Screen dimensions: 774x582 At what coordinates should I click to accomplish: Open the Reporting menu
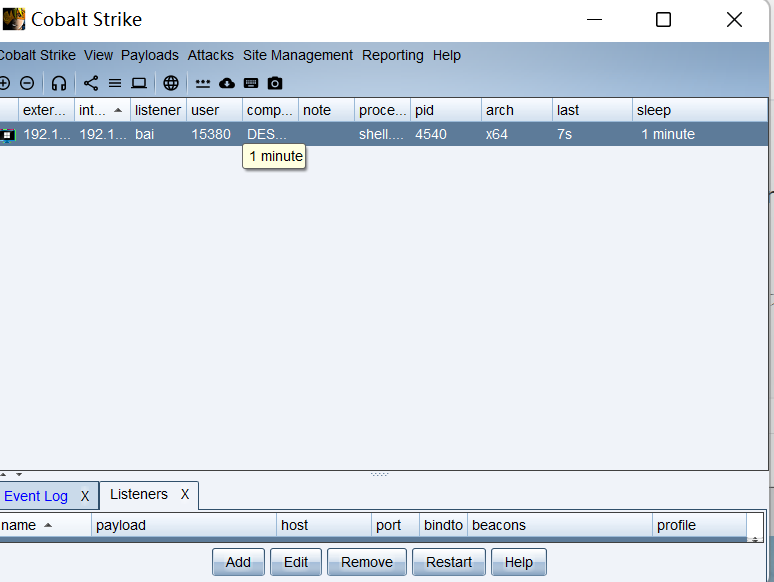click(x=392, y=55)
